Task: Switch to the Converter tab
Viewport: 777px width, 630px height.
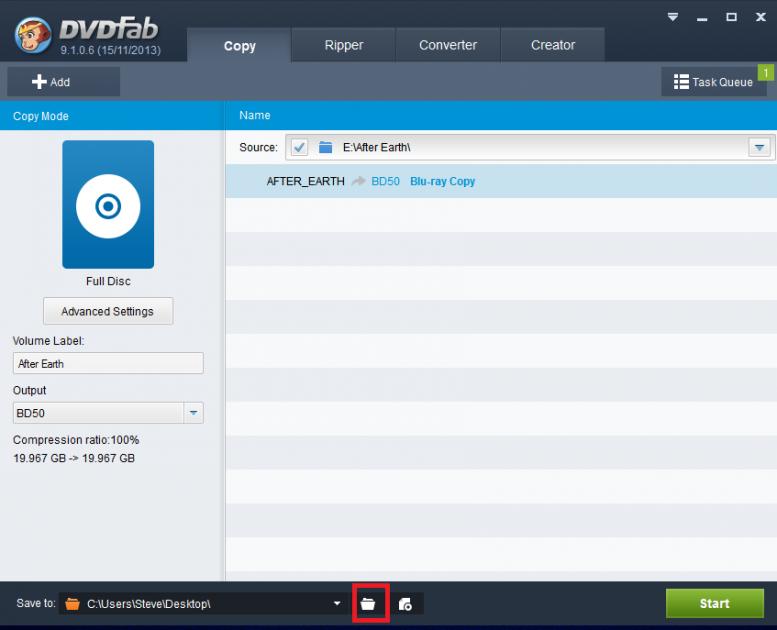Action: (x=448, y=45)
